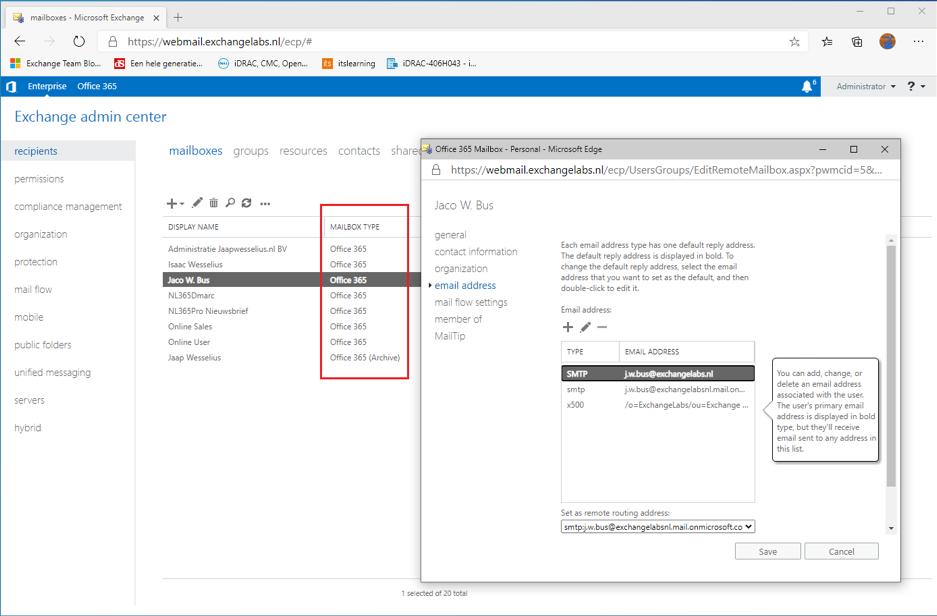Screen dimensions: 937x616
Task: Switch to the Office 365 tab
Action: [x=96, y=86]
